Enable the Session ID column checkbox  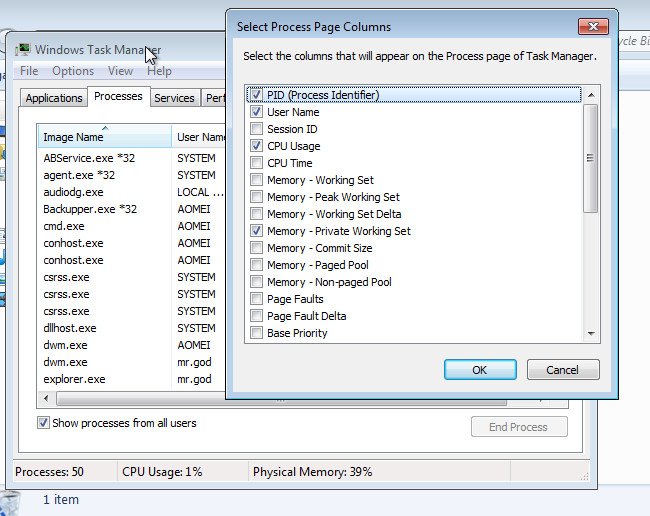coord(257,129)
